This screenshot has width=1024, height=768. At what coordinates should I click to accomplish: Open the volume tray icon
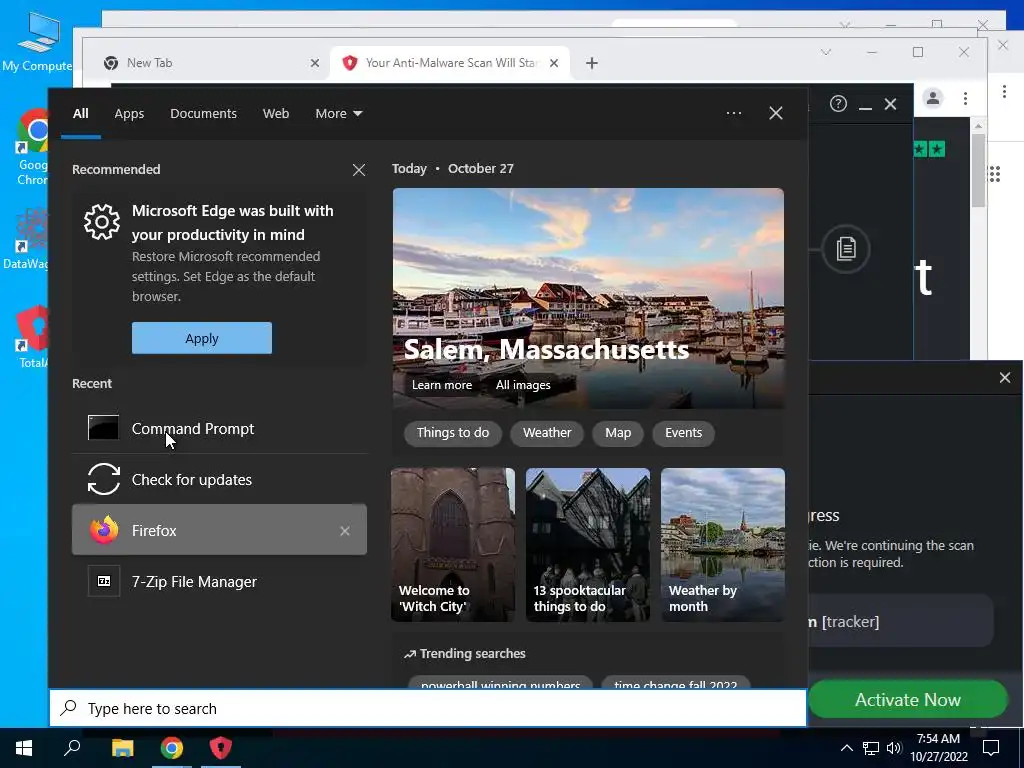[x=893, y=748]
